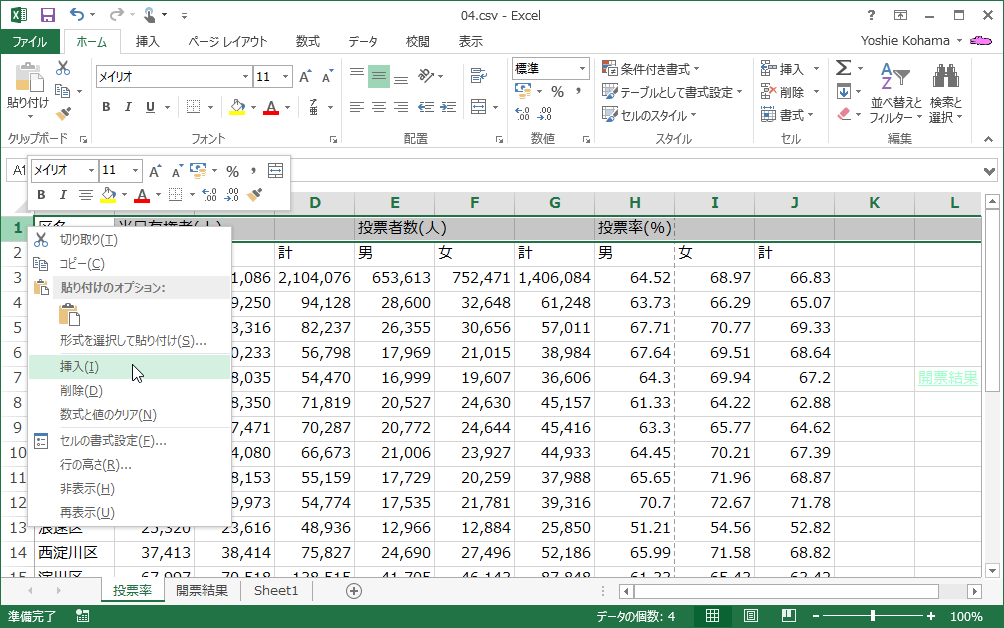Align text left in ribbon
The height and width of the screenshot is (628, 1004).
point(357,107)
